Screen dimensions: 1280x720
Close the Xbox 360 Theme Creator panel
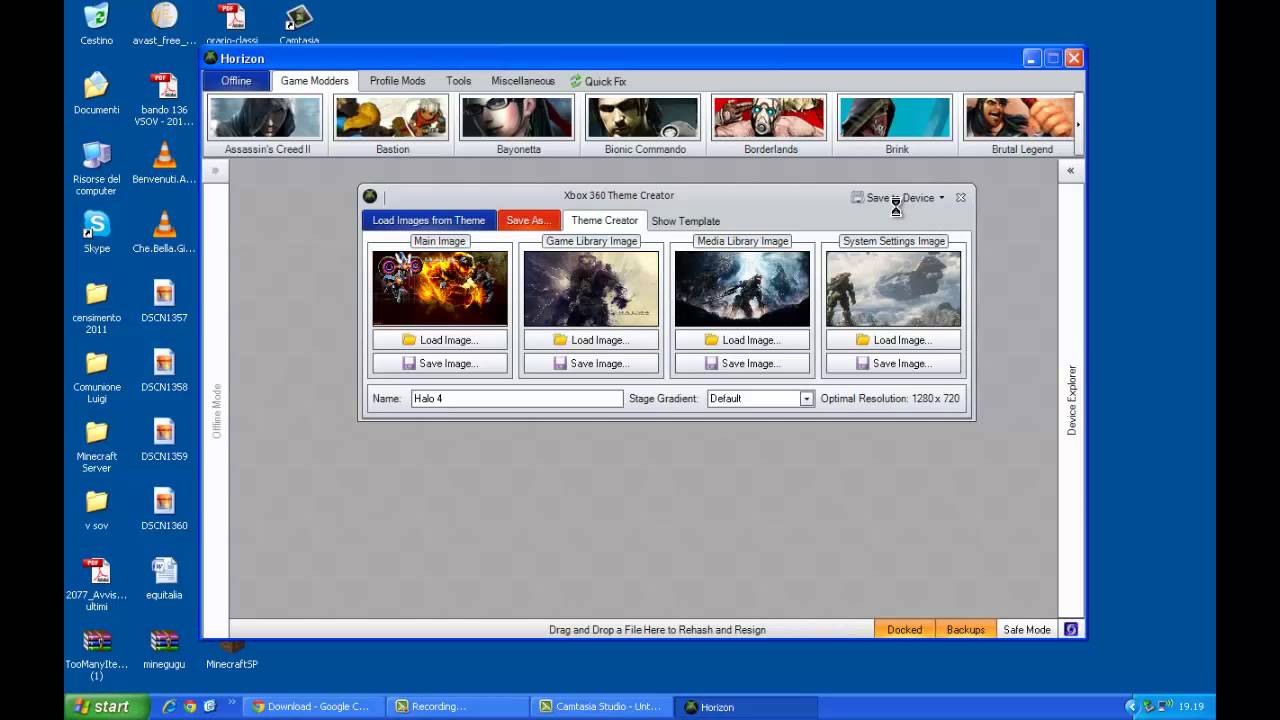coord(960,198)
